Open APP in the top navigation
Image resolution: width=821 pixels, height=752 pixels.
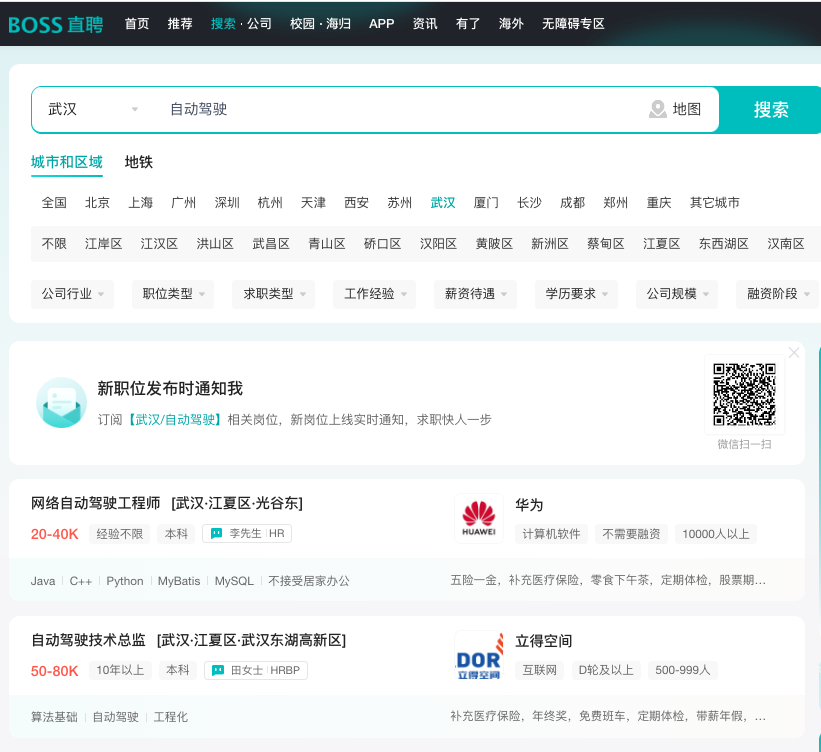click(x=381, y=24)
